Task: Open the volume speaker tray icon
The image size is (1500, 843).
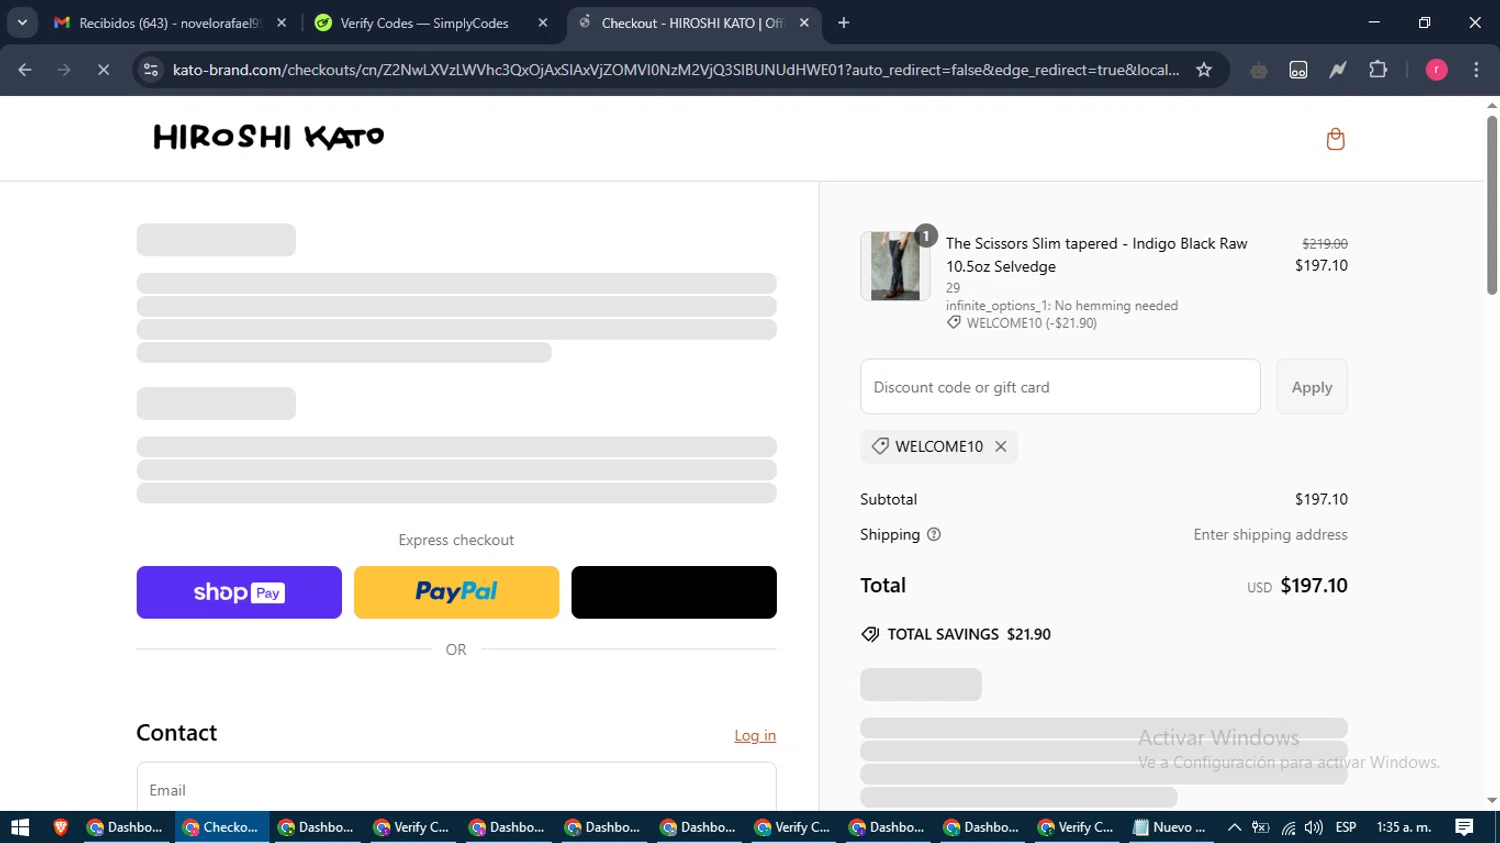Action: coord(1314,828)
